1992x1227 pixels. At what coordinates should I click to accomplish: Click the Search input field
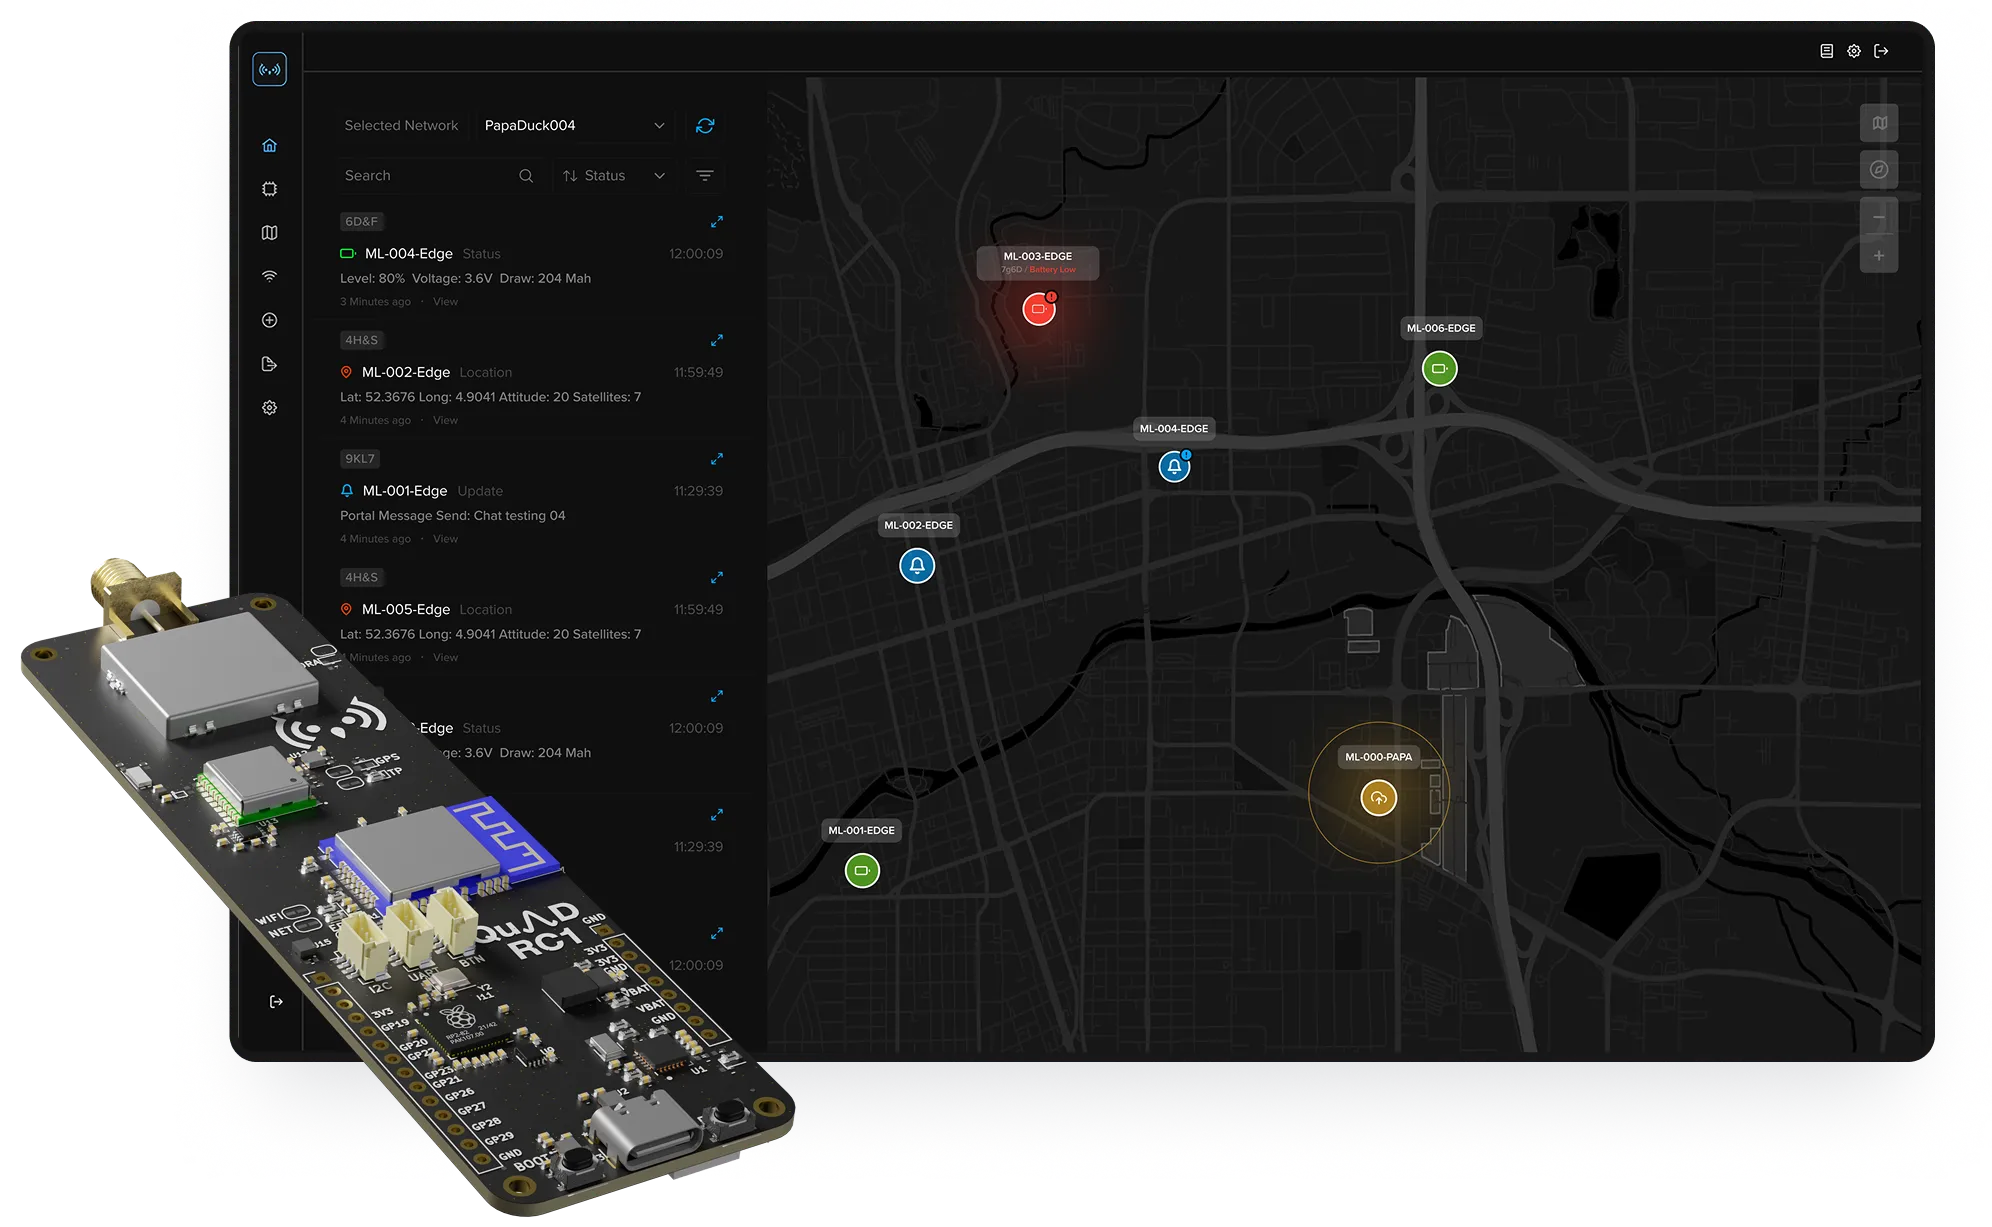point(425,176)
